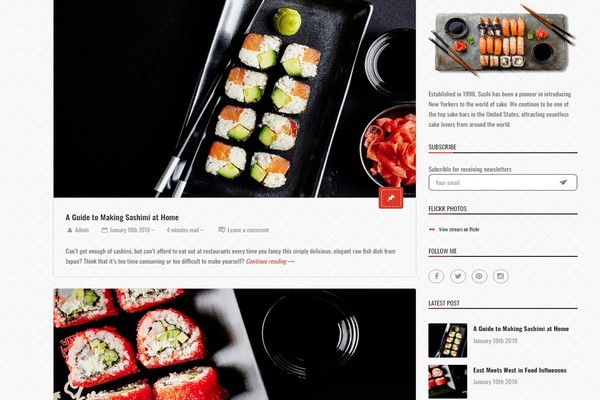Image resolution: width=600 pixels, height=400 pixels.
Task: Open the Admin author link
Action: (x=82, y=230)
